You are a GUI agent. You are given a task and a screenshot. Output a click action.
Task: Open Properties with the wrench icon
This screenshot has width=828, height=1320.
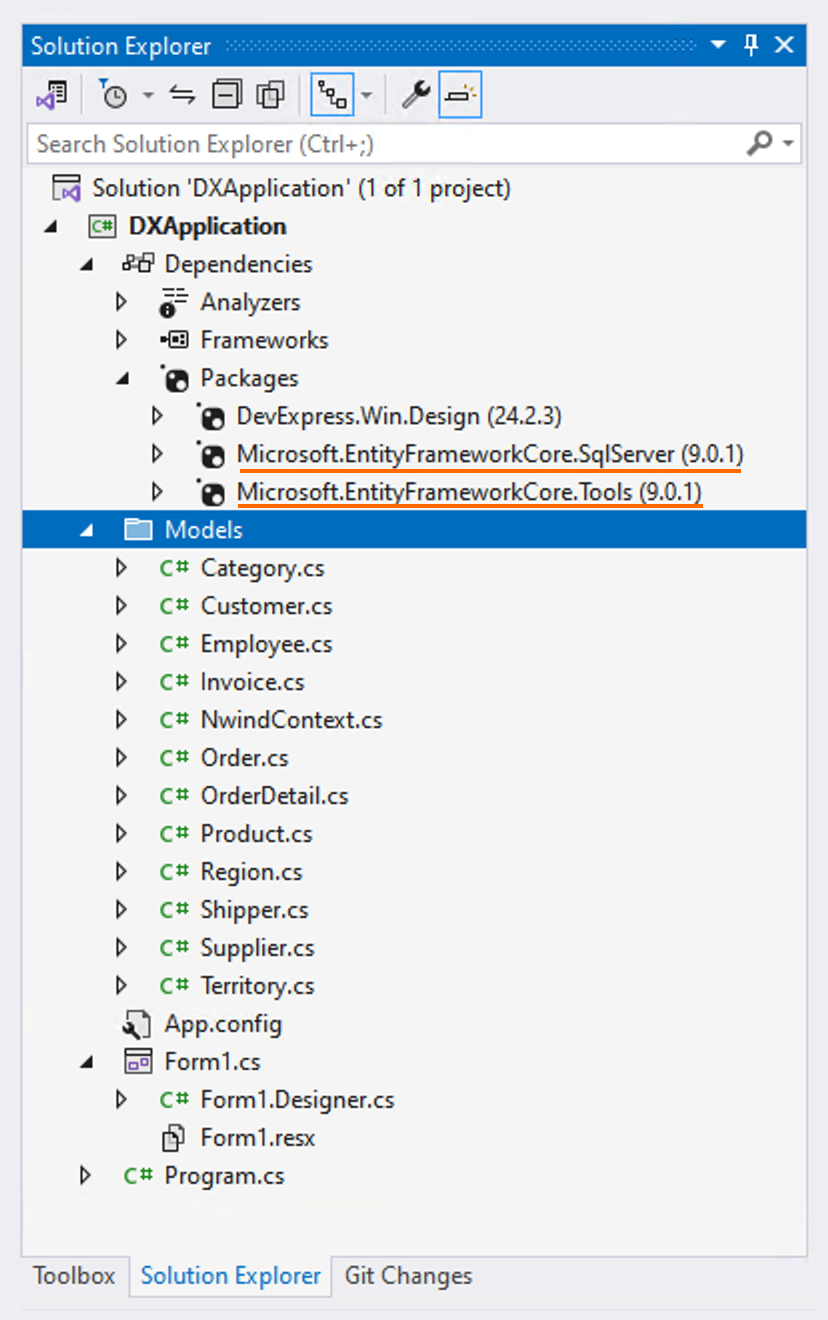coord(415,96)
